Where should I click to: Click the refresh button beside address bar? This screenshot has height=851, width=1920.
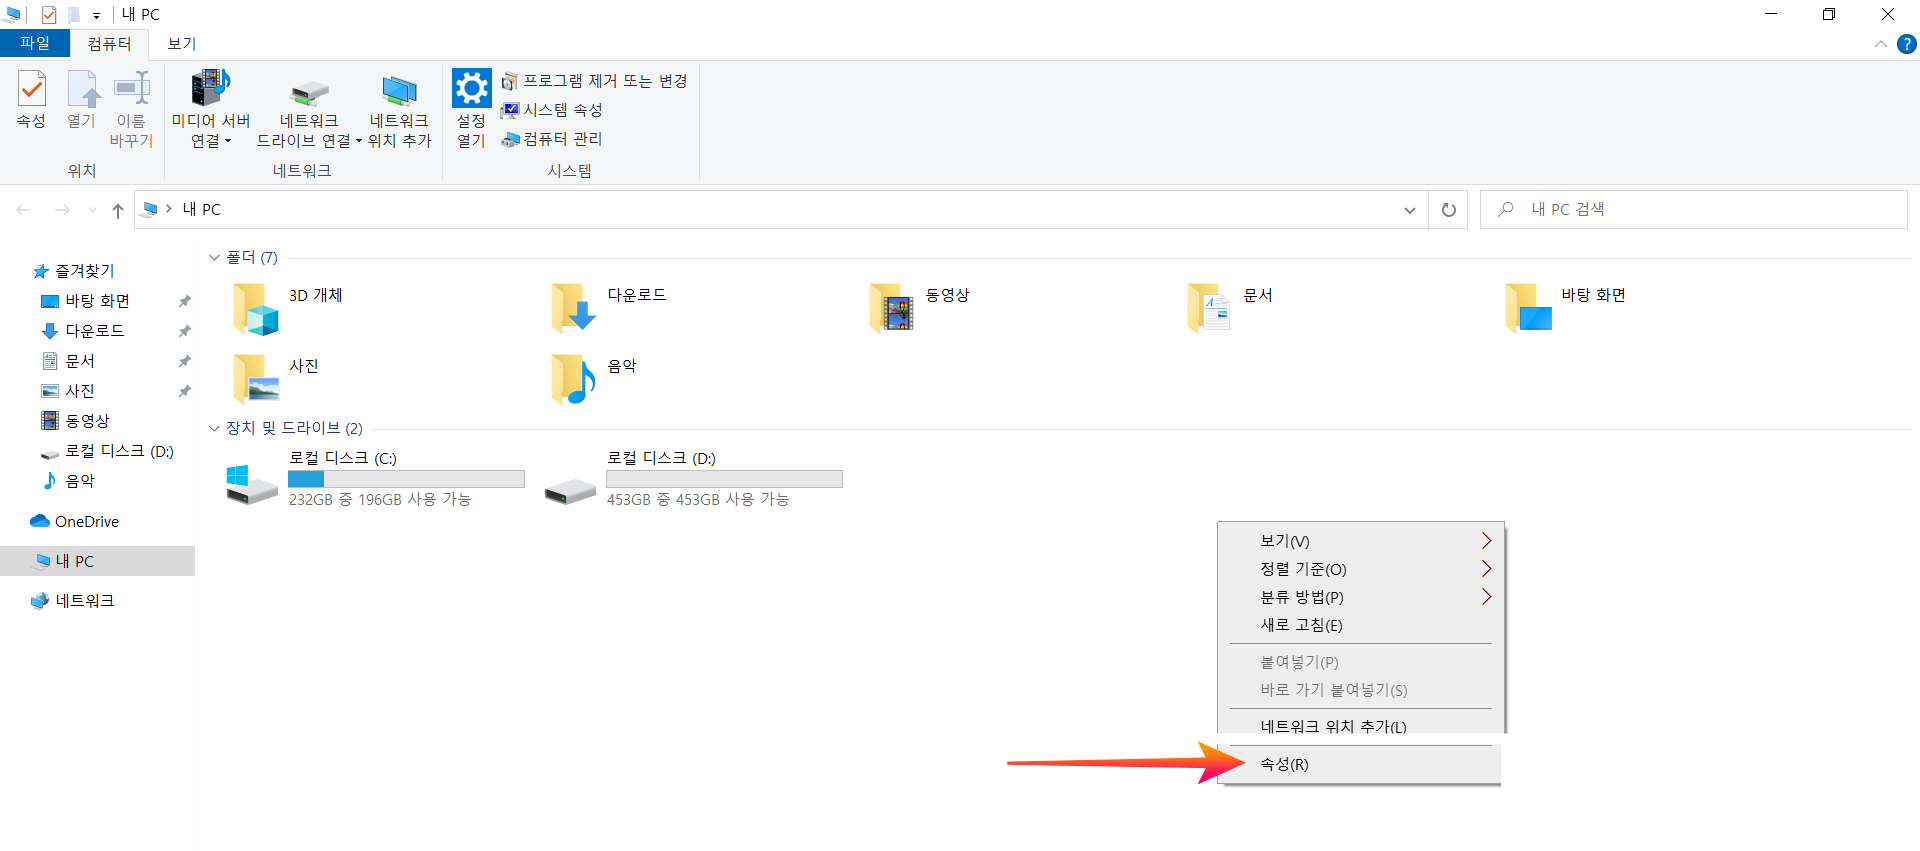(x=1448, y=210)
